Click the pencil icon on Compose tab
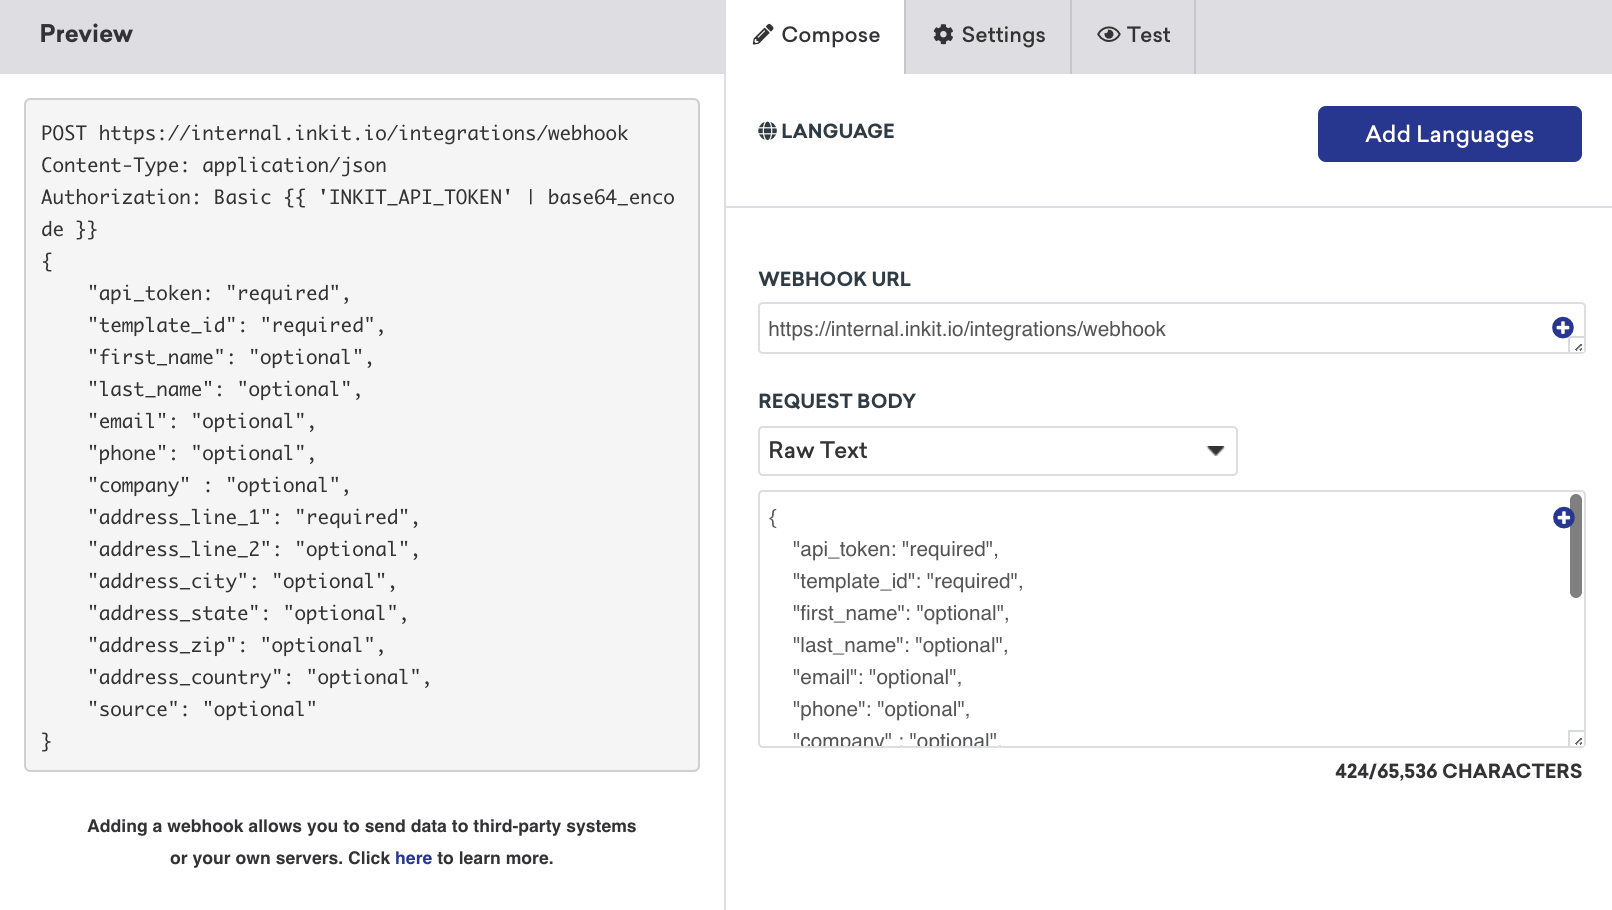This screenshot has width=1612, height=910. pyautogui.click(x=765, y=34)
